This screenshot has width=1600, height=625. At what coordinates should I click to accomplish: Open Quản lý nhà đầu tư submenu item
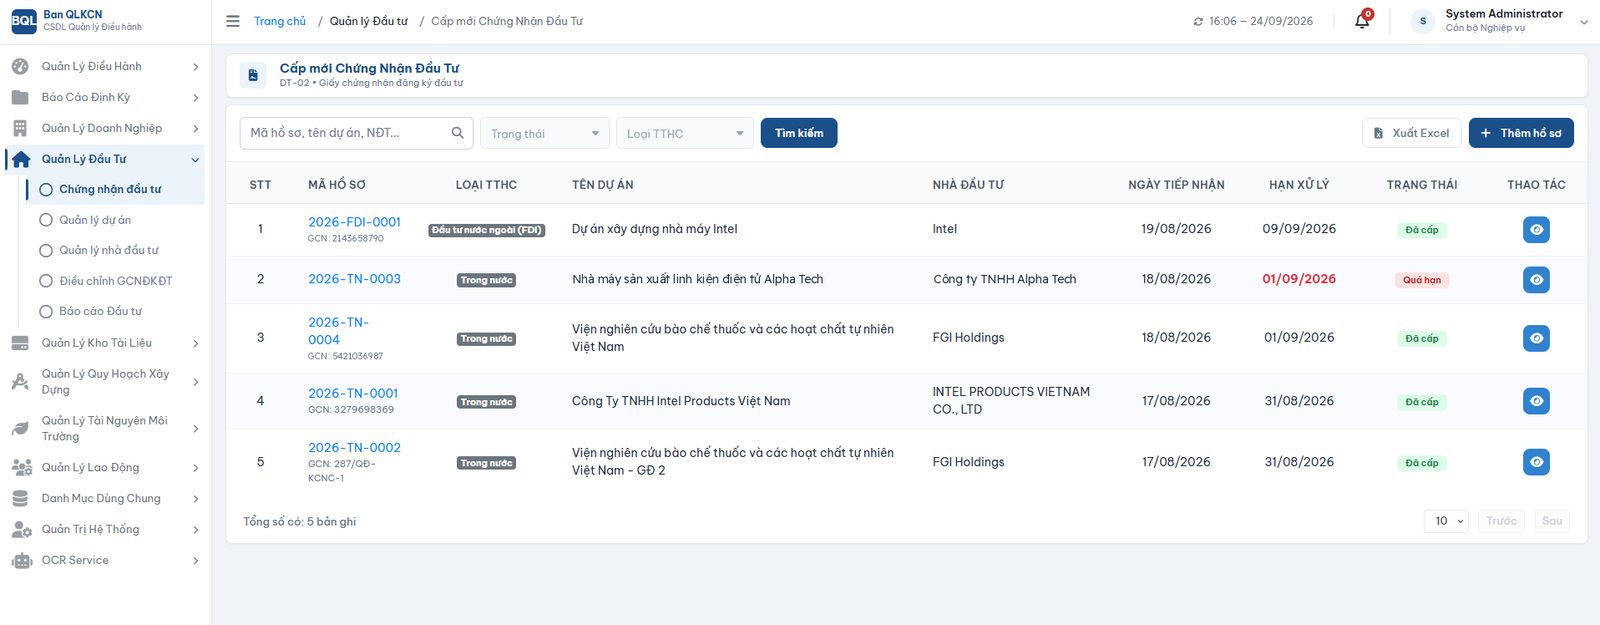click(x=109, y=250)
